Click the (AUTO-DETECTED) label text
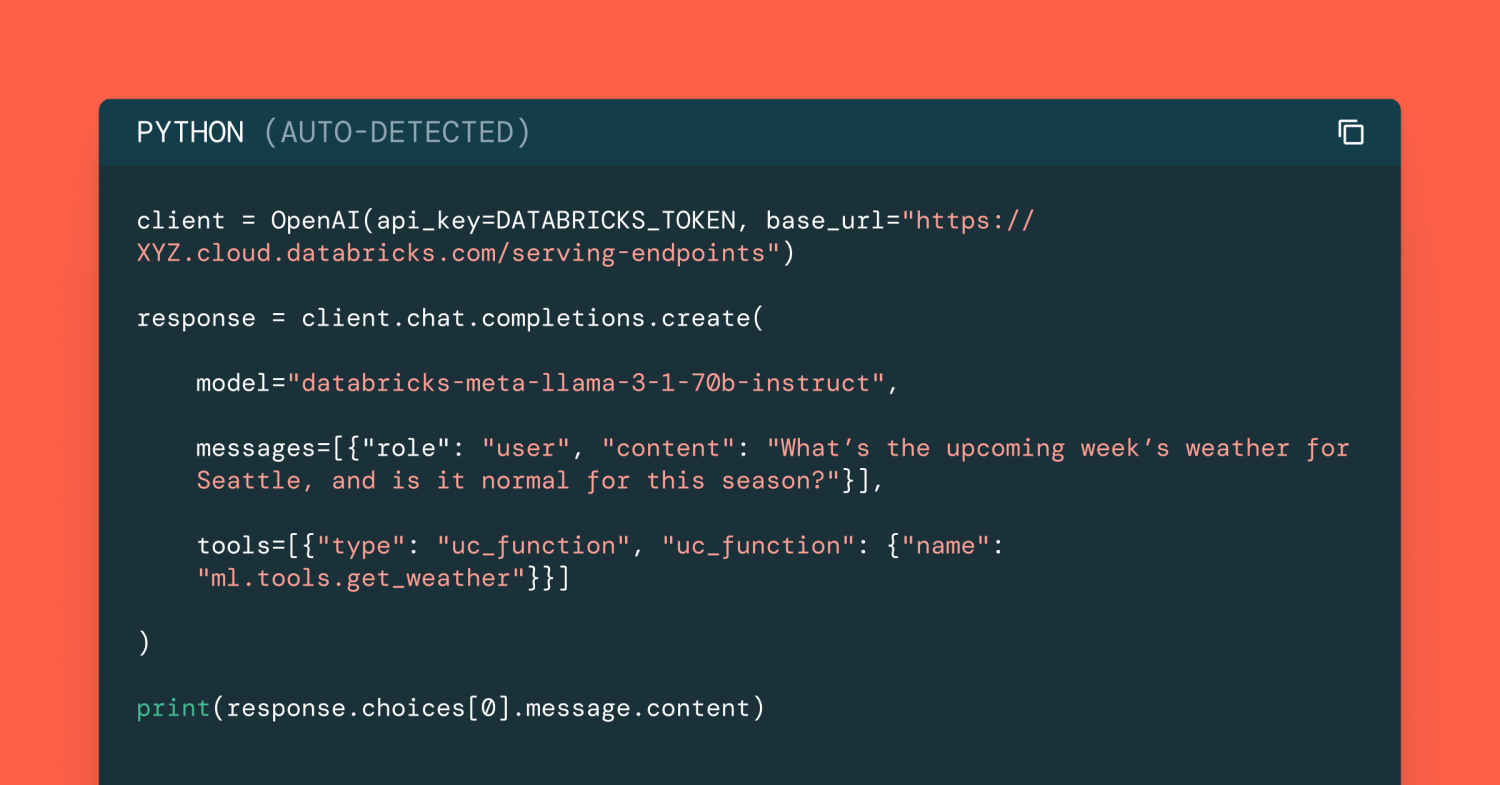Screen dimensions: 1500x785 [x=397, y=133]
